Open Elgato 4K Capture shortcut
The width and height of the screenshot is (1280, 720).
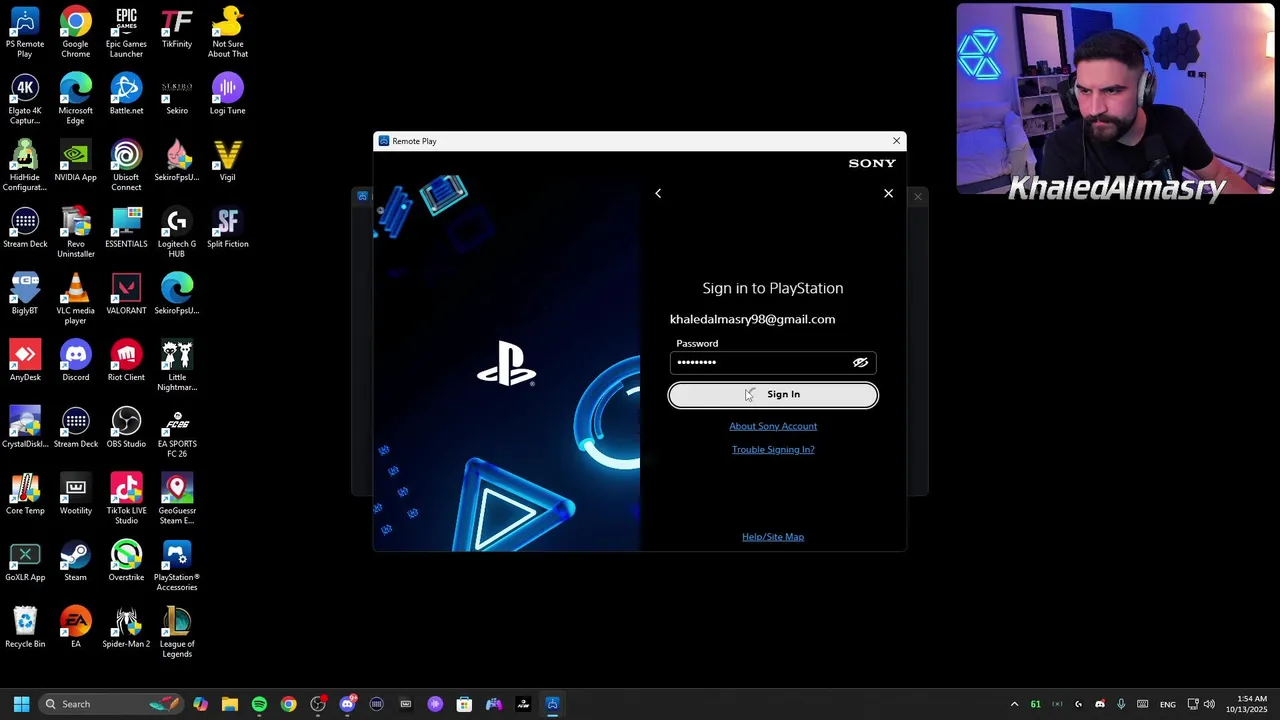(25, 99)
